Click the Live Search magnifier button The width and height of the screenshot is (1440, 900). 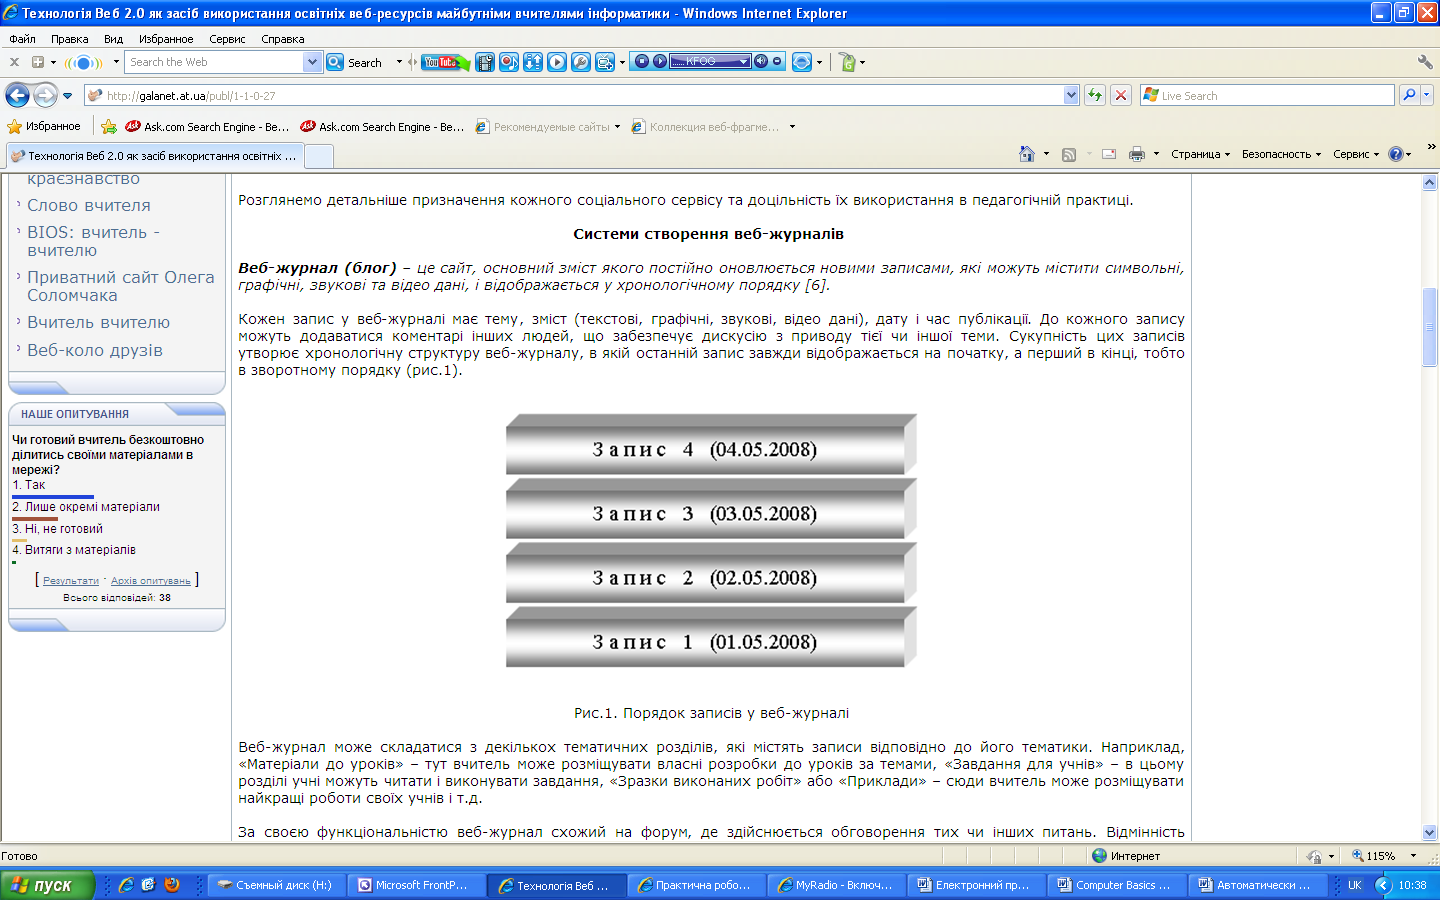click(1409, 95)
